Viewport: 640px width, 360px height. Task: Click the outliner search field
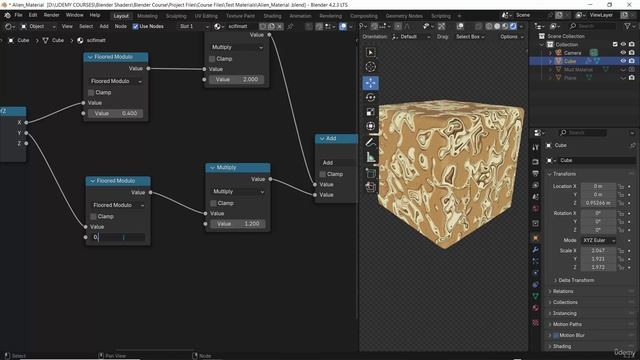593,26
